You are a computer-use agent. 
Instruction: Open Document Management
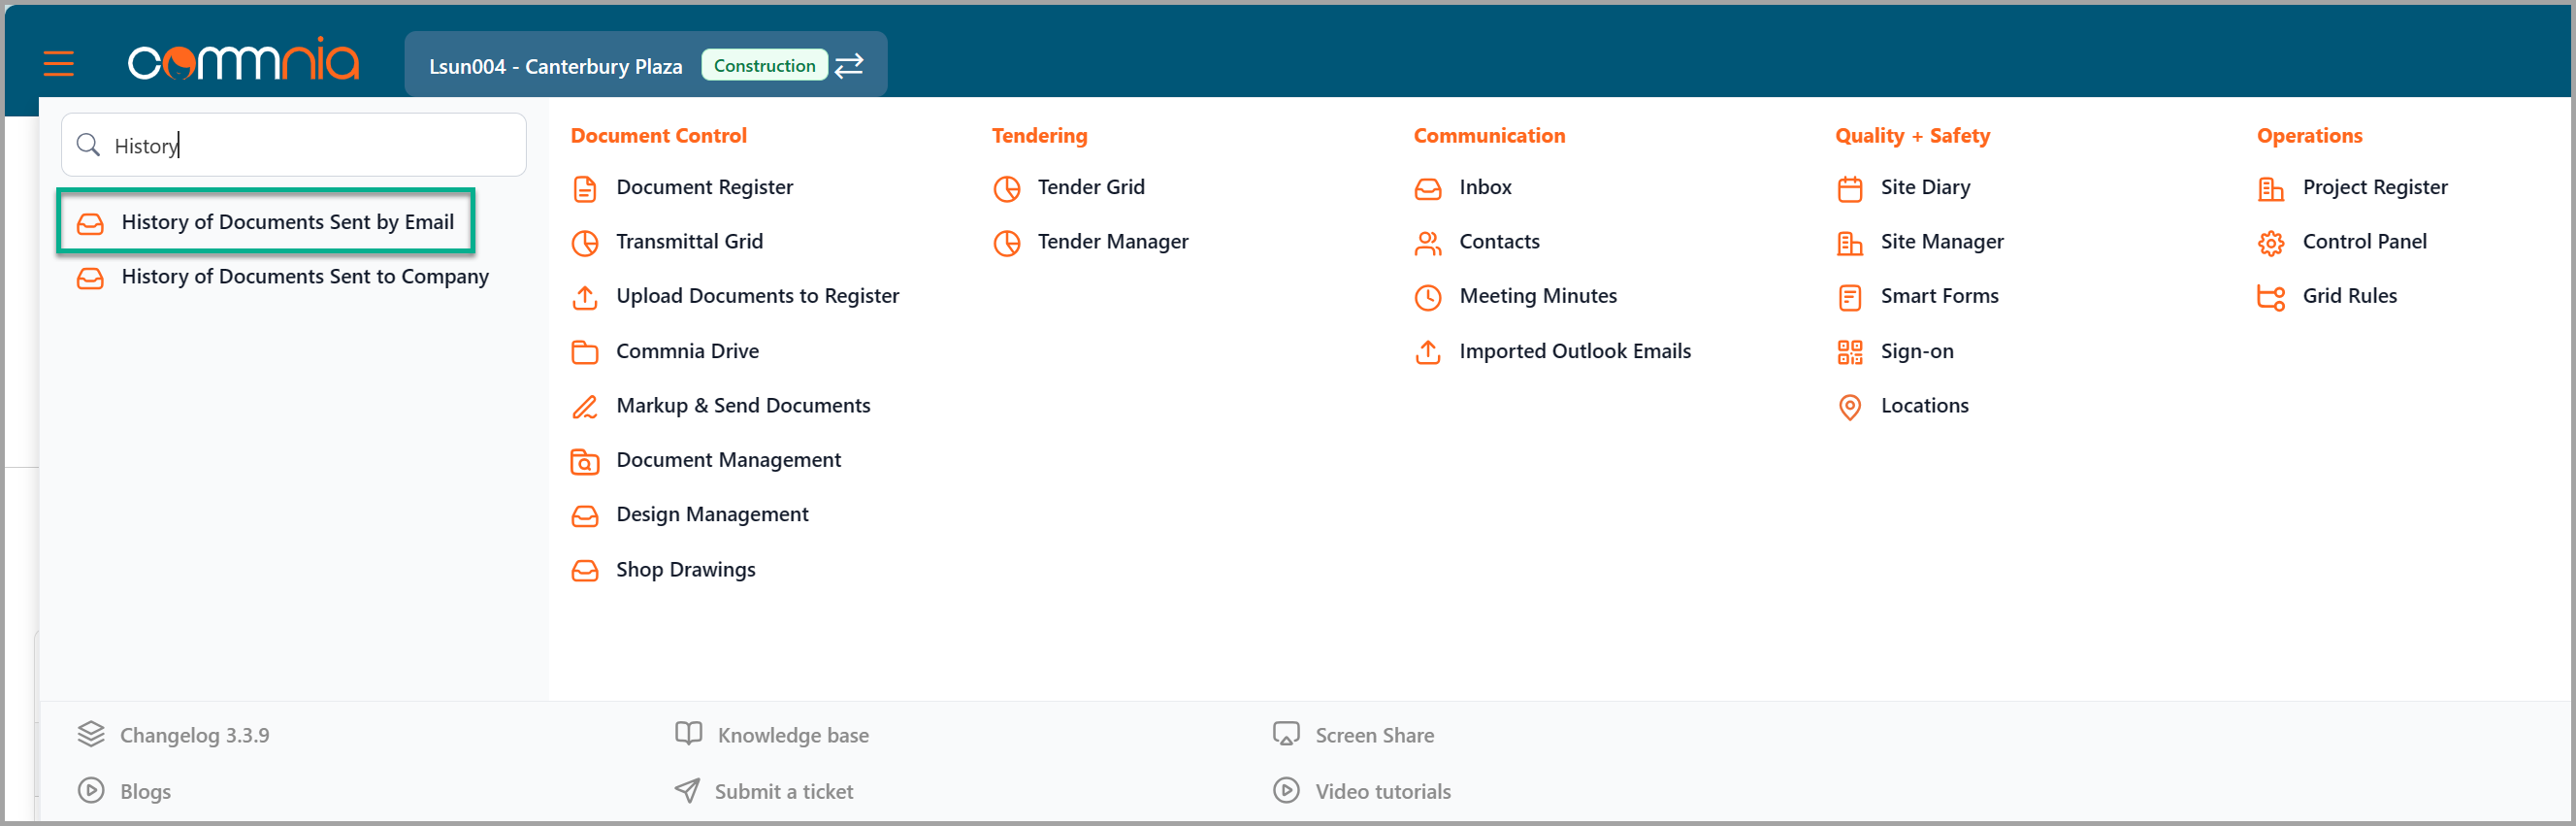pyautogui.click(x=728, y=460)
